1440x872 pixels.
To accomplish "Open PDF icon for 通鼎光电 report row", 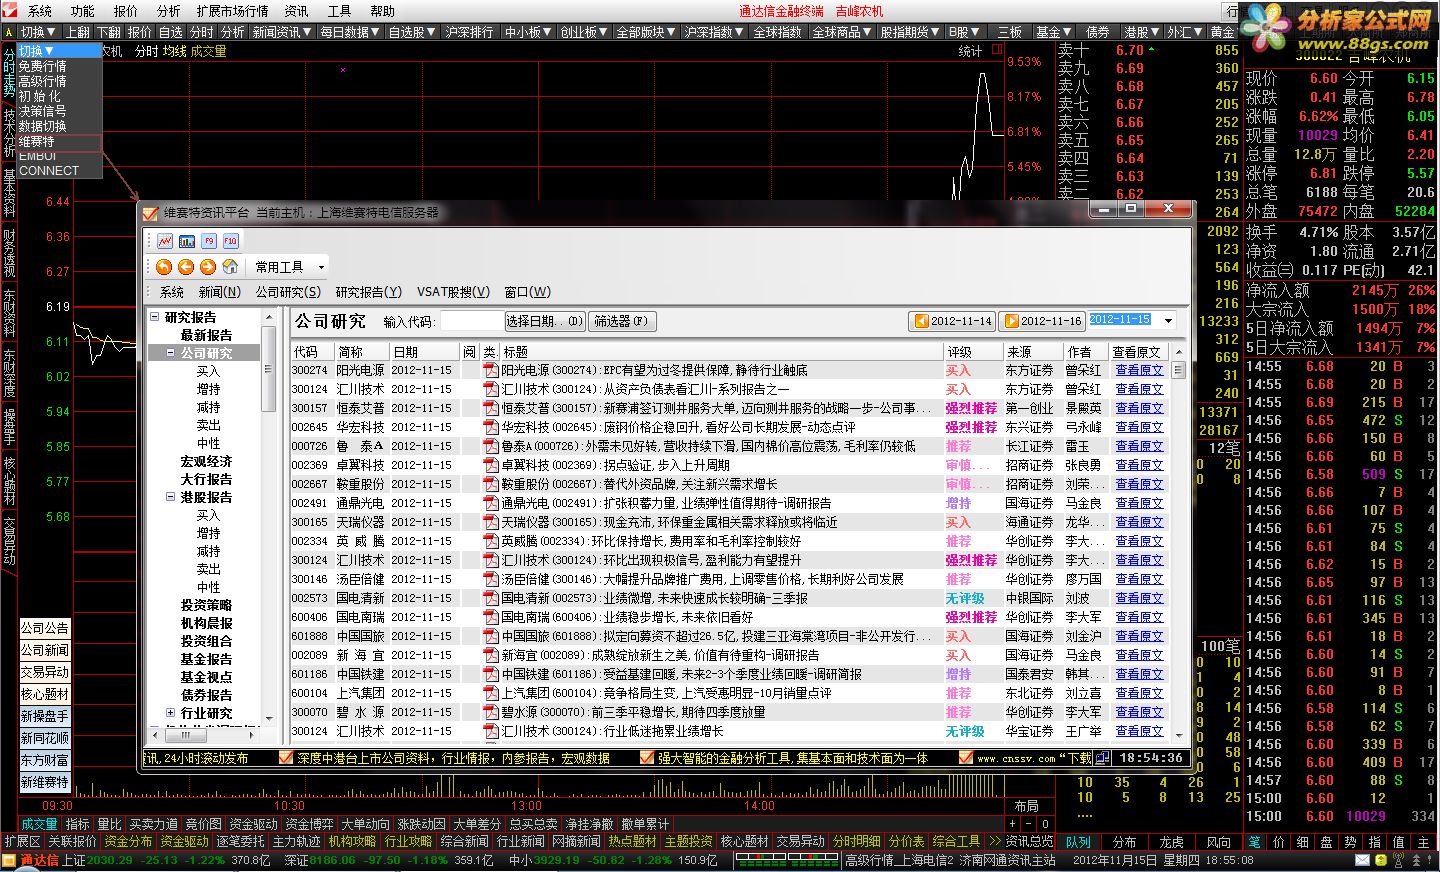I will pos(491,503).
